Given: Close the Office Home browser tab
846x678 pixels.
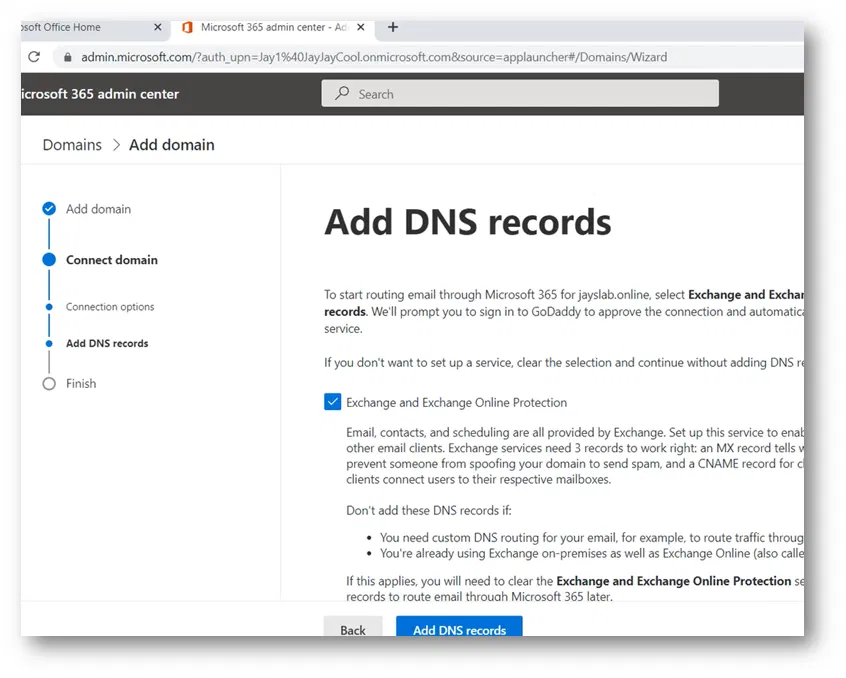Looking at the screenshot, I should click(x=157, y=27).
